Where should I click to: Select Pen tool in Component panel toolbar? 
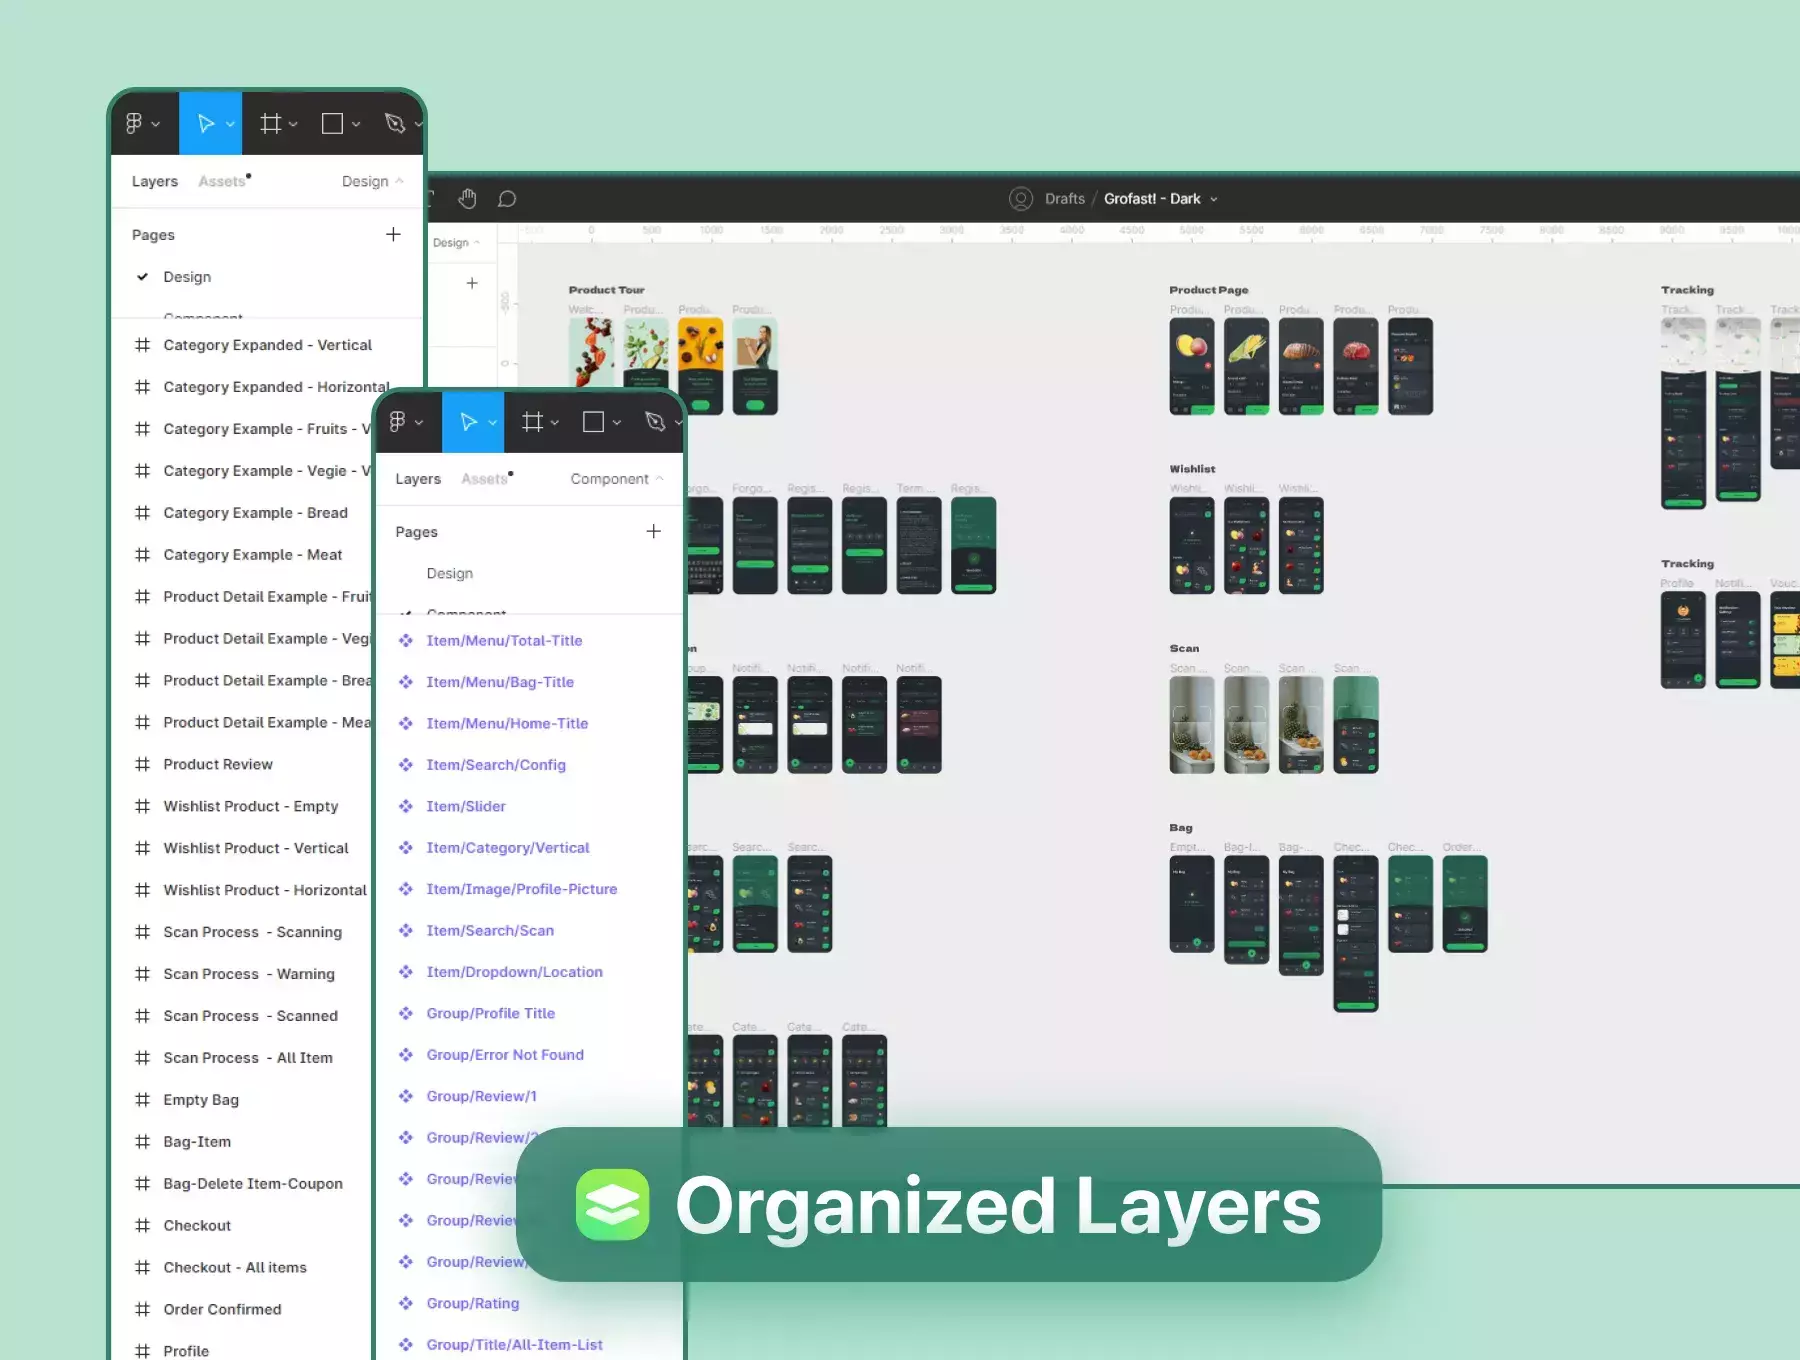(x=655, y=421)
